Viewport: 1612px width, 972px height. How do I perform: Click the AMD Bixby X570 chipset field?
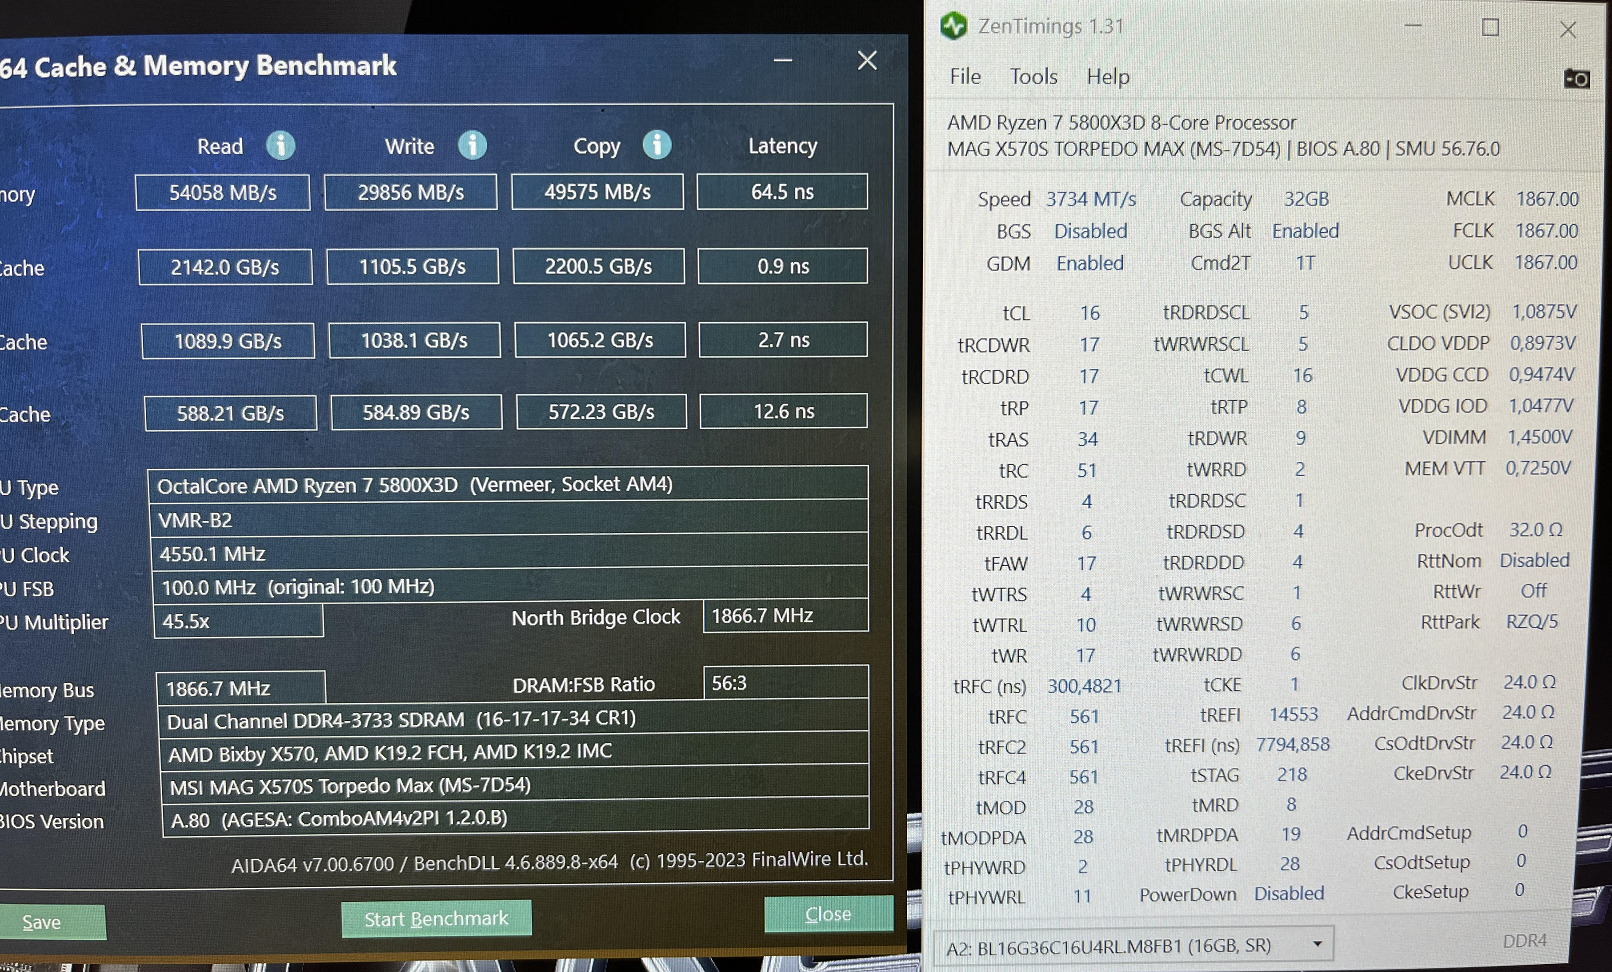click(x=514, y=752)
